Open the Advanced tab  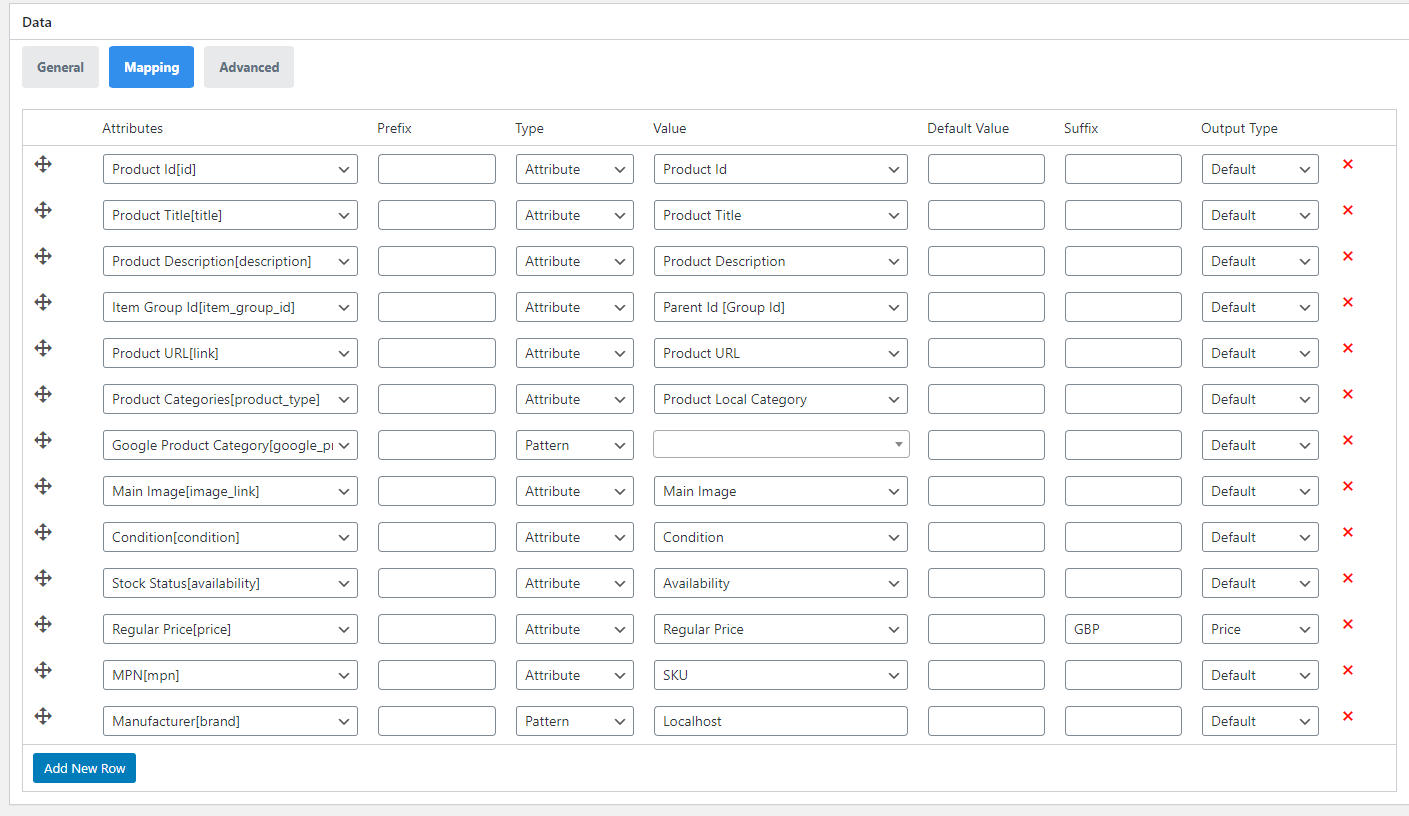[249, 67]
